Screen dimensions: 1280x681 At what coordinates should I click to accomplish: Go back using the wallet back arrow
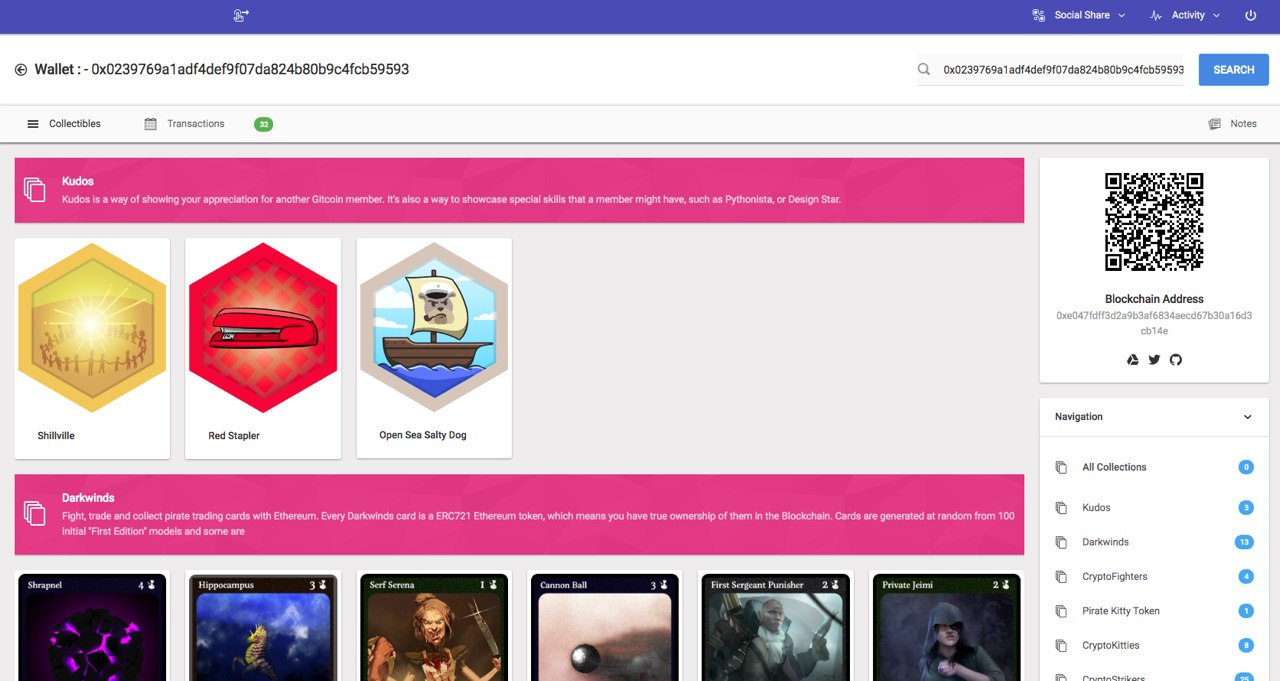(21, 69)
